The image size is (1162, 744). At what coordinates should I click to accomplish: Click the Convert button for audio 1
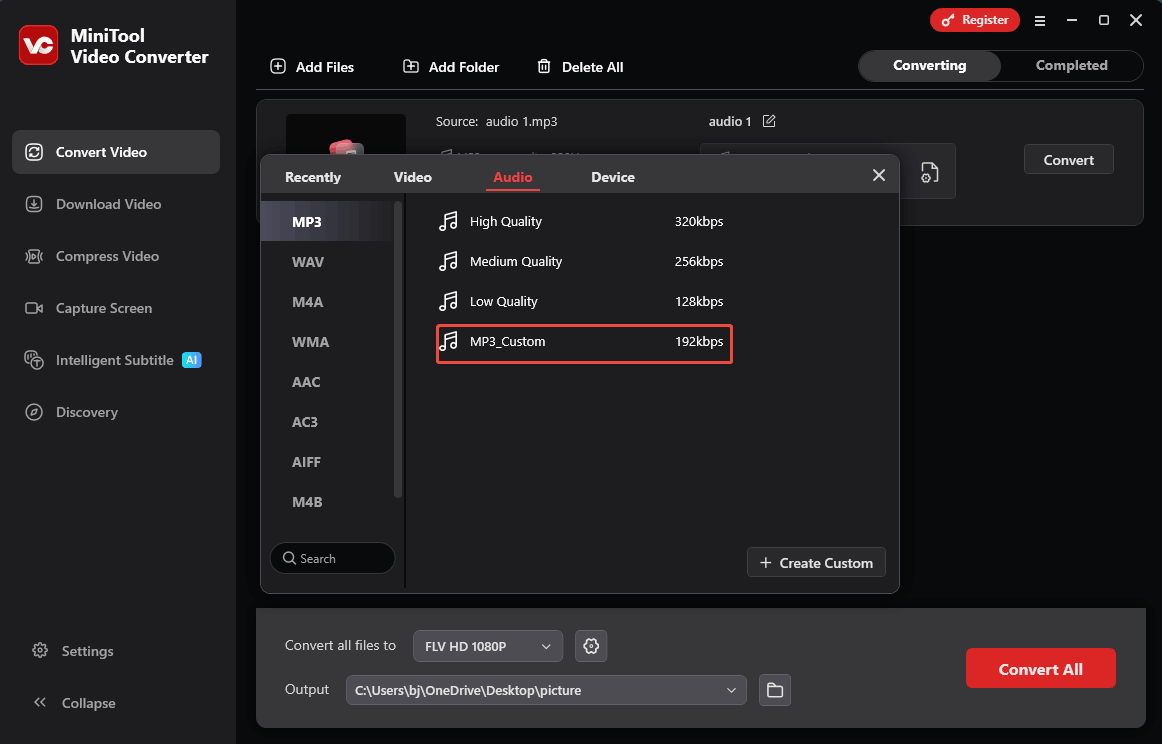coord(1069,159)
